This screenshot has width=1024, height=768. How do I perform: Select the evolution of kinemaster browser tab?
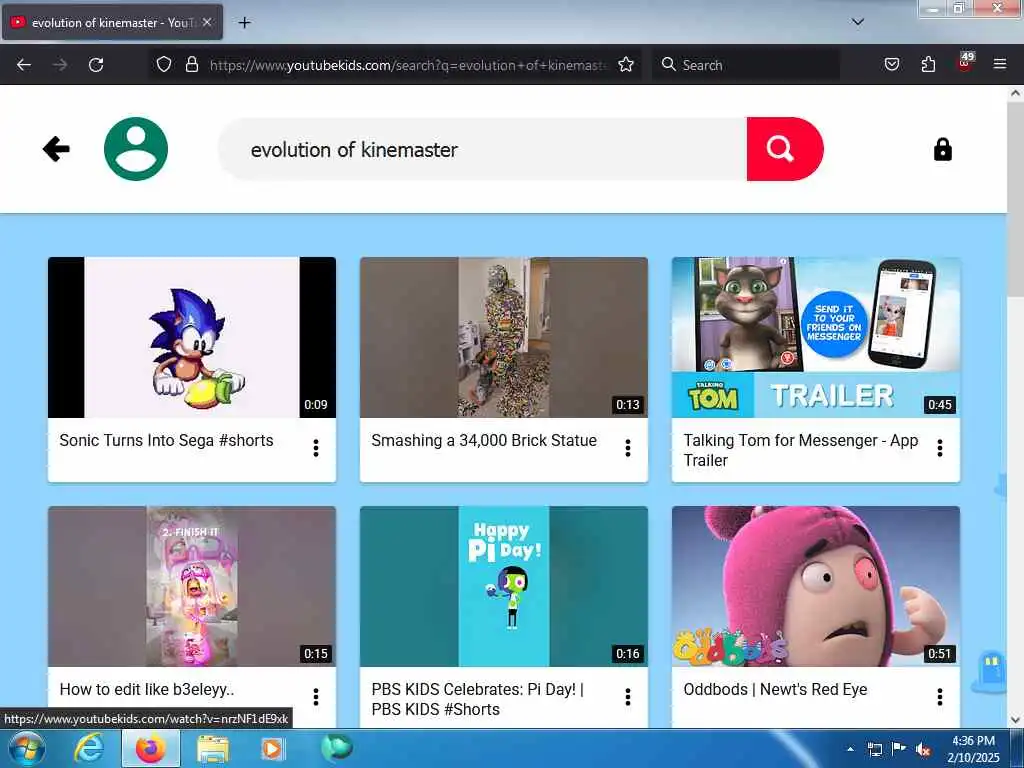112,22
